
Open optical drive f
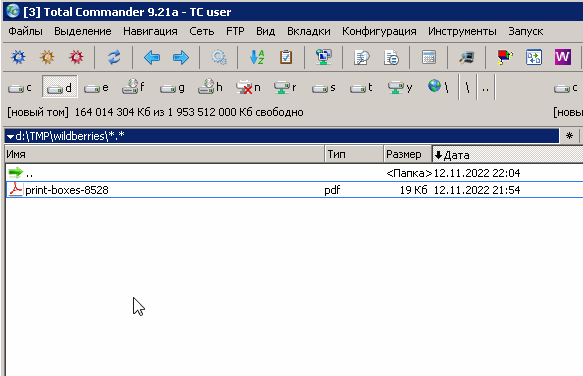134,88
